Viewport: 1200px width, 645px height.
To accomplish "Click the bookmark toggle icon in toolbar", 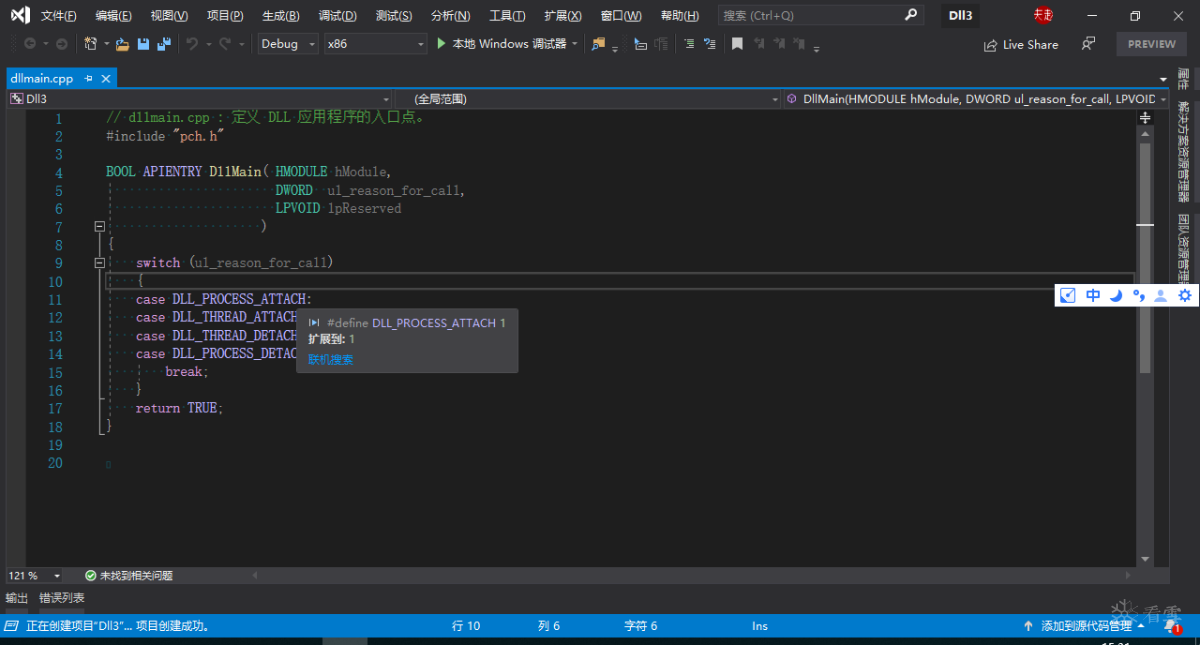I will point(737,44).
